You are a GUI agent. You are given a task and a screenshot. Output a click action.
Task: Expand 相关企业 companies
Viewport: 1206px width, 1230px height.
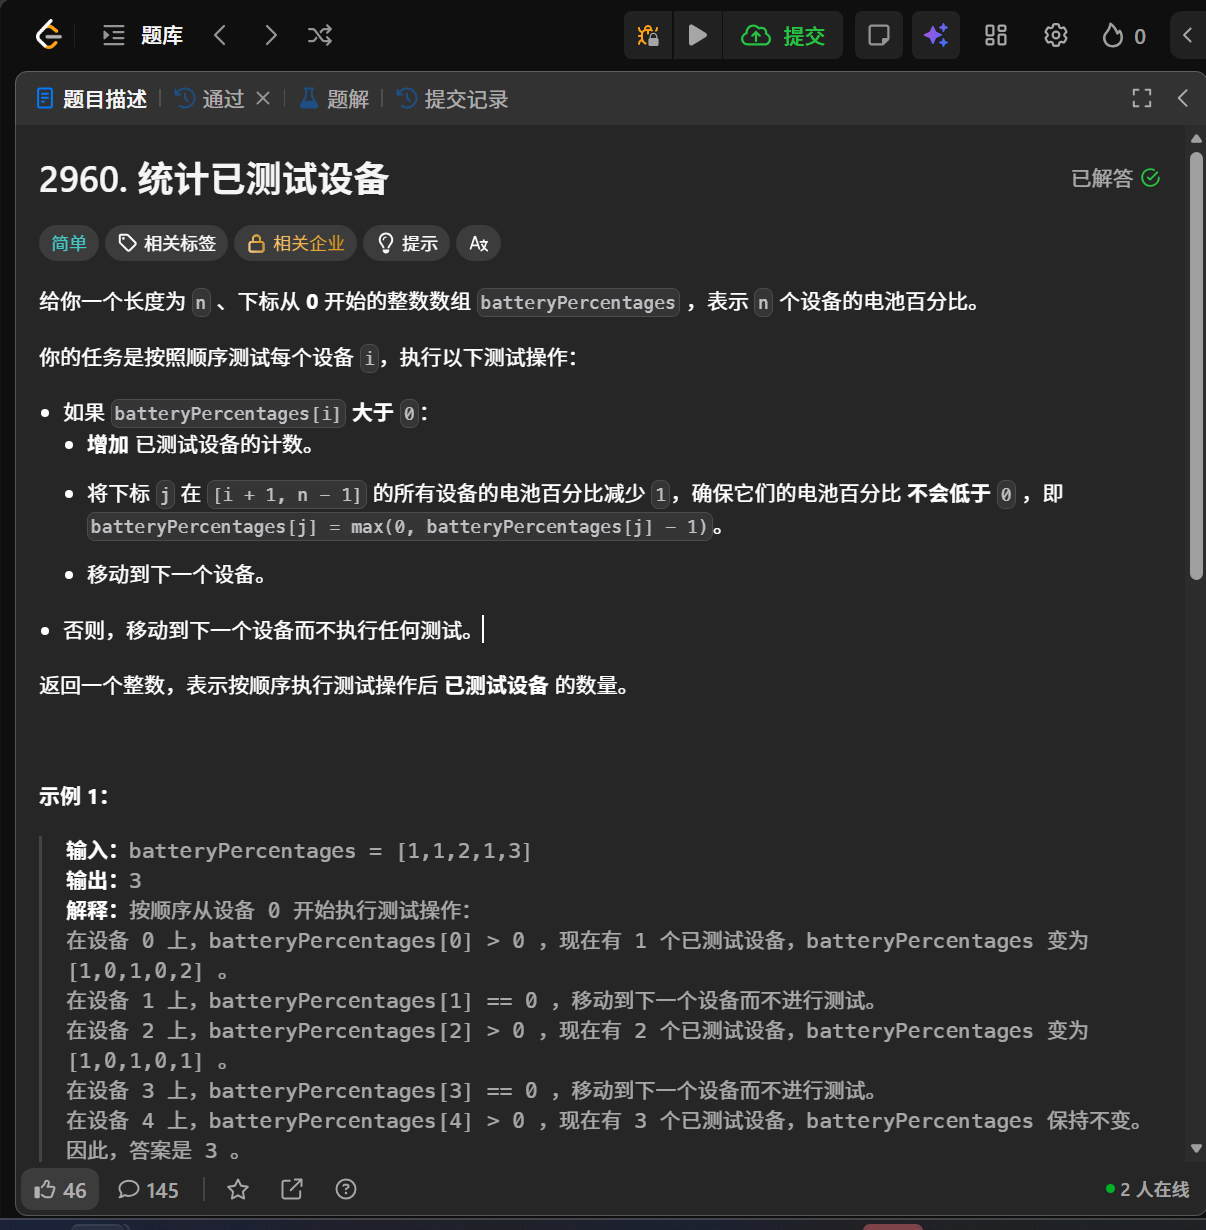tap(295, 243)
